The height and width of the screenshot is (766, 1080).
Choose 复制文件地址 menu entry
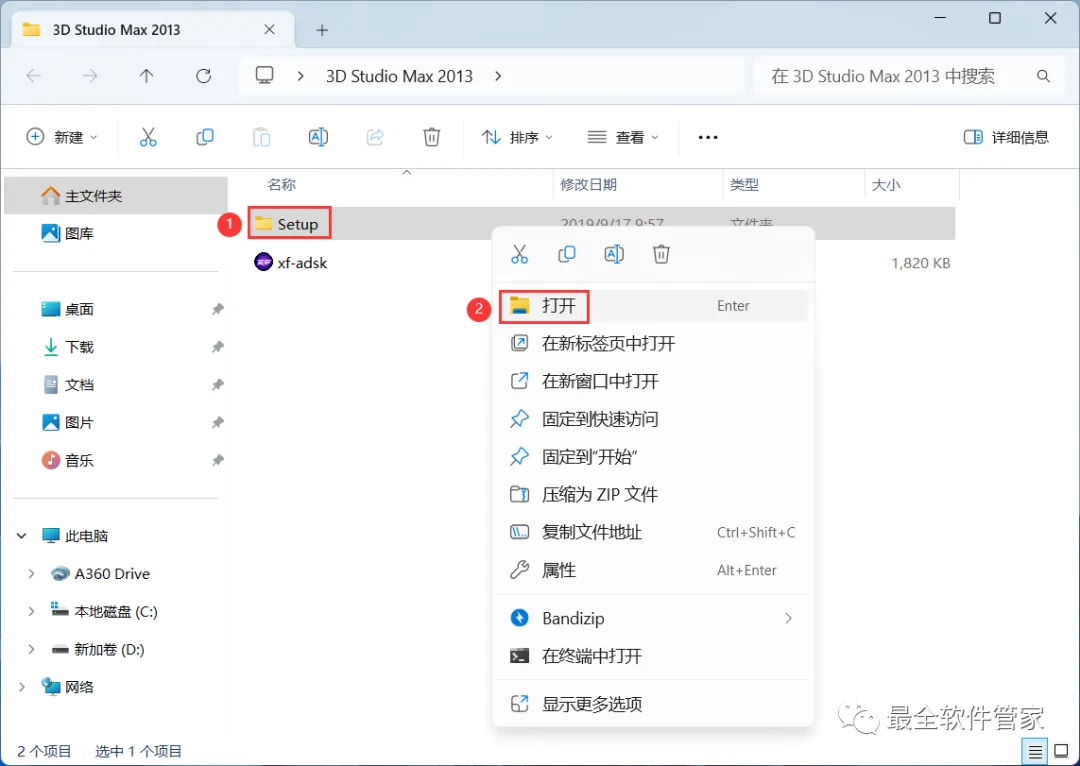pos(652,532)
